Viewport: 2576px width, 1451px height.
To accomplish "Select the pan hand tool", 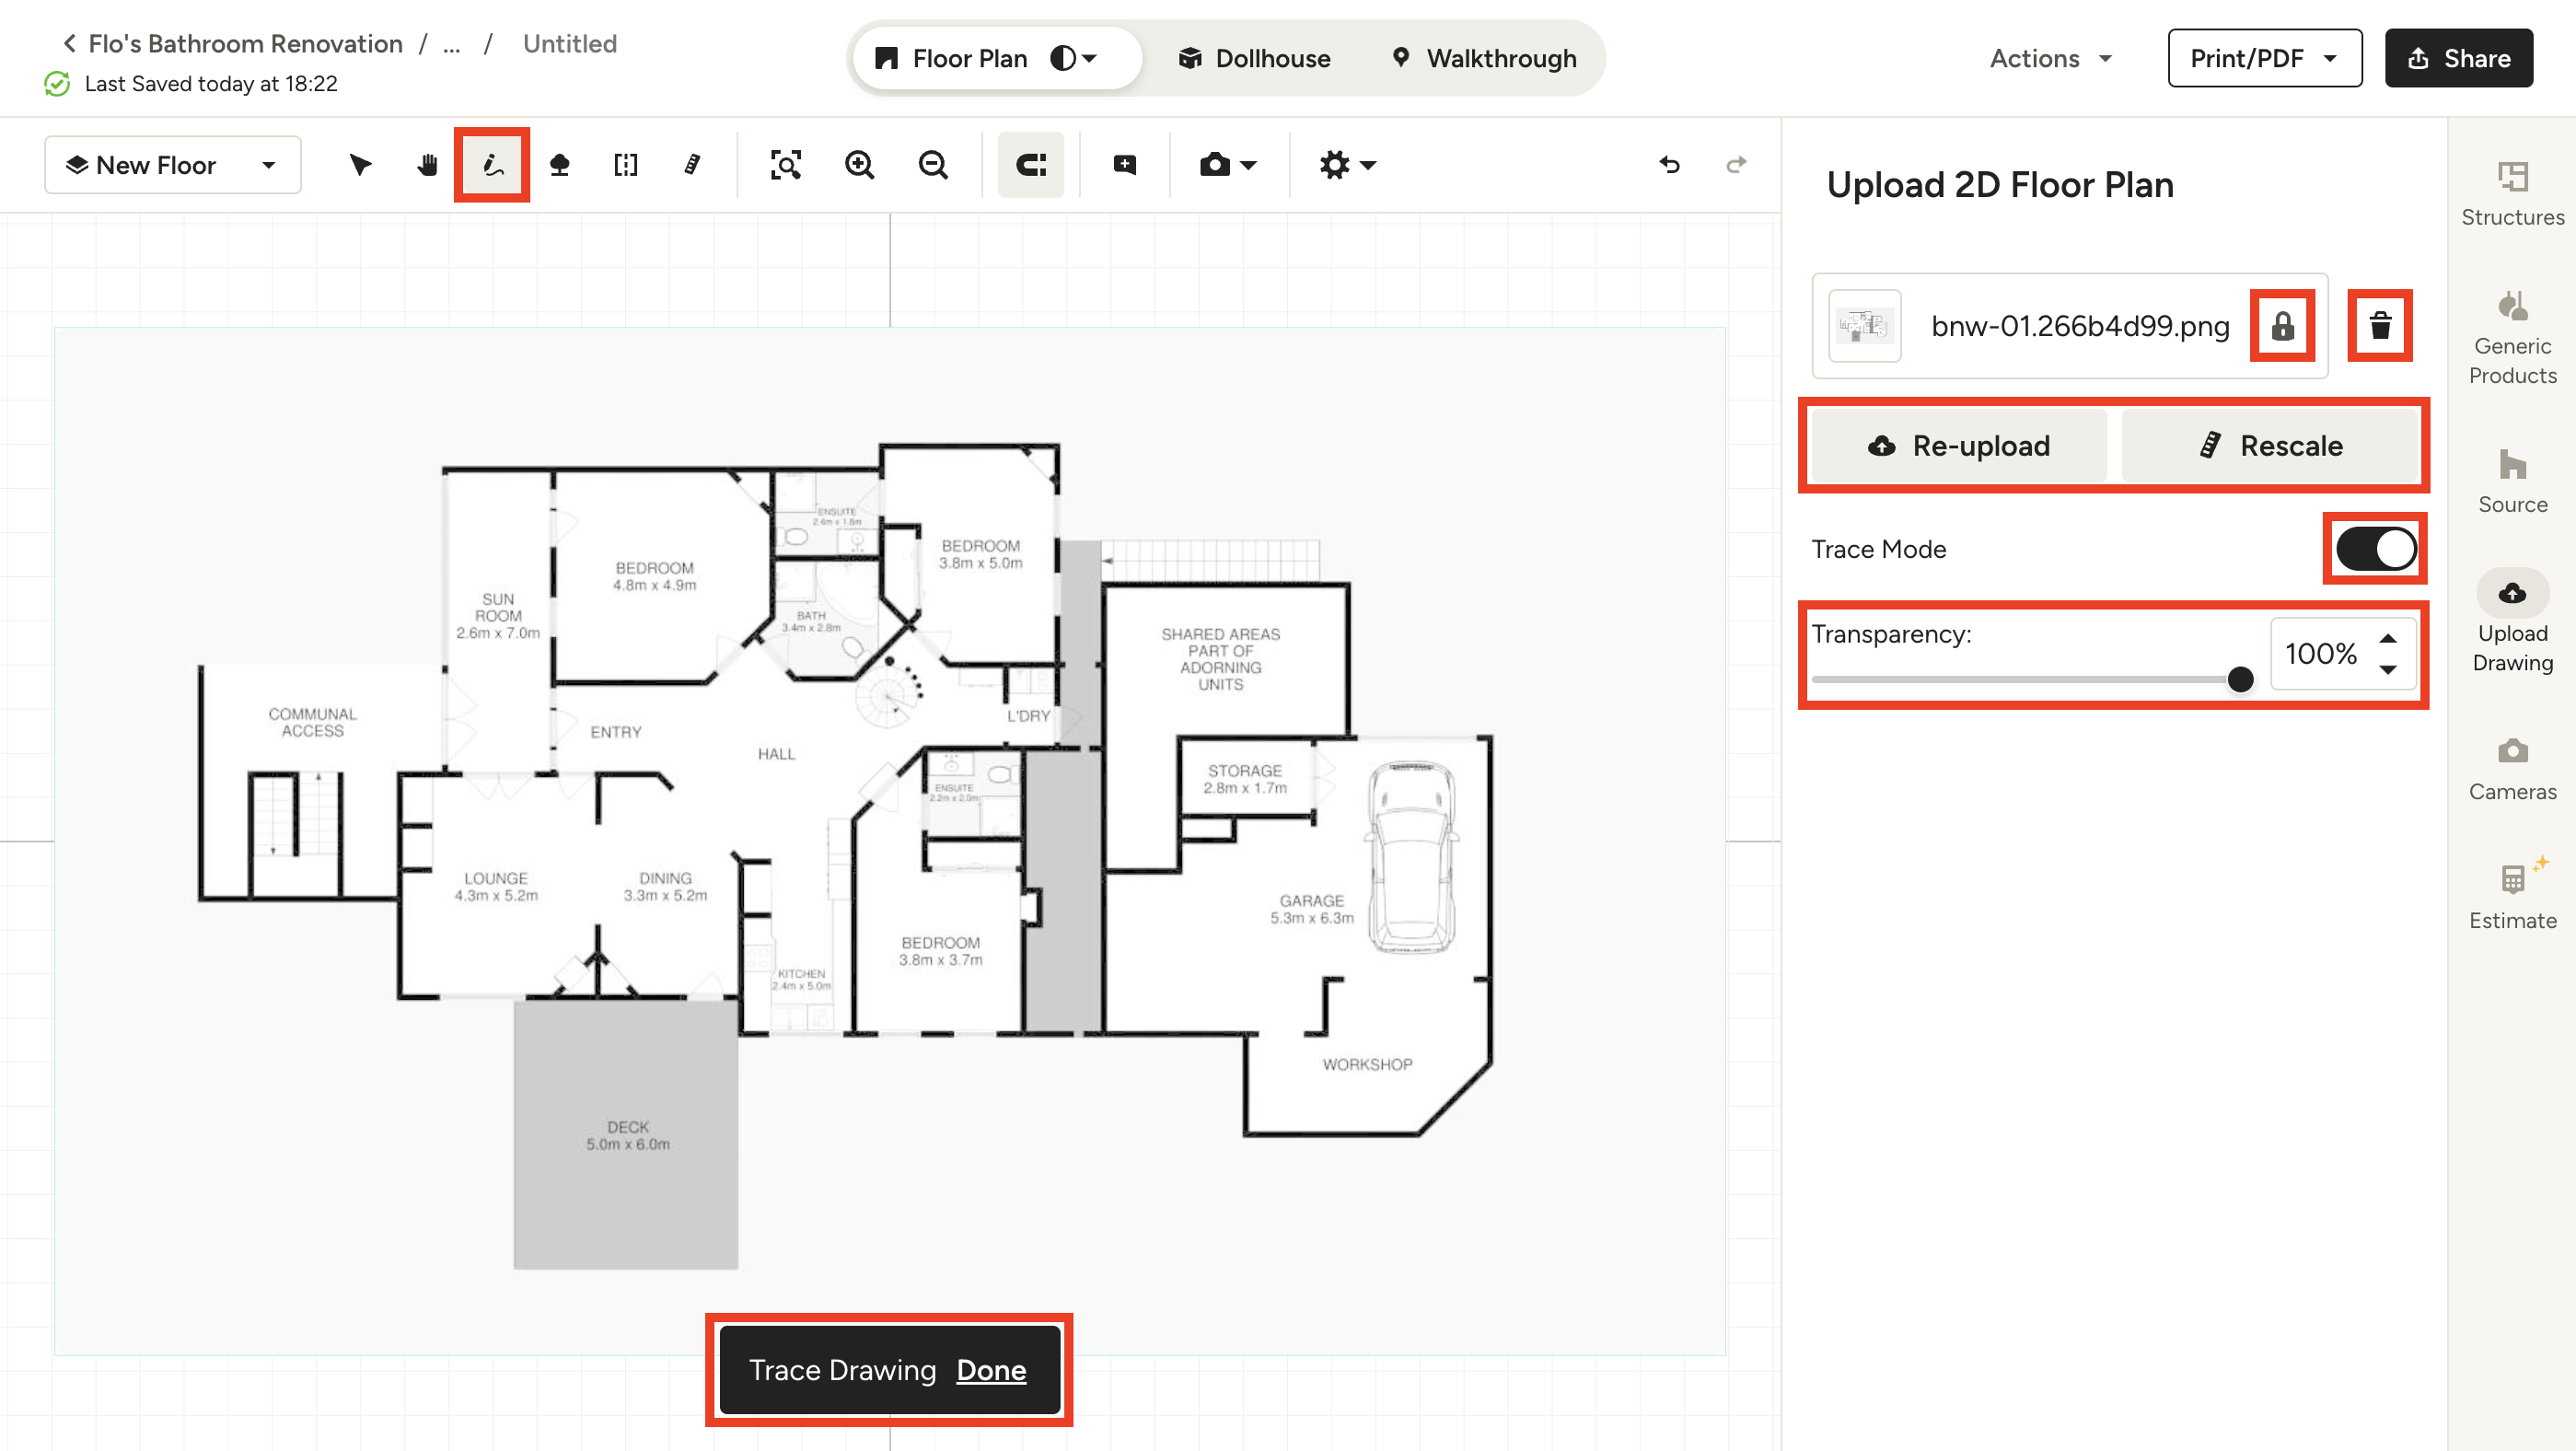I will point(427,165).
